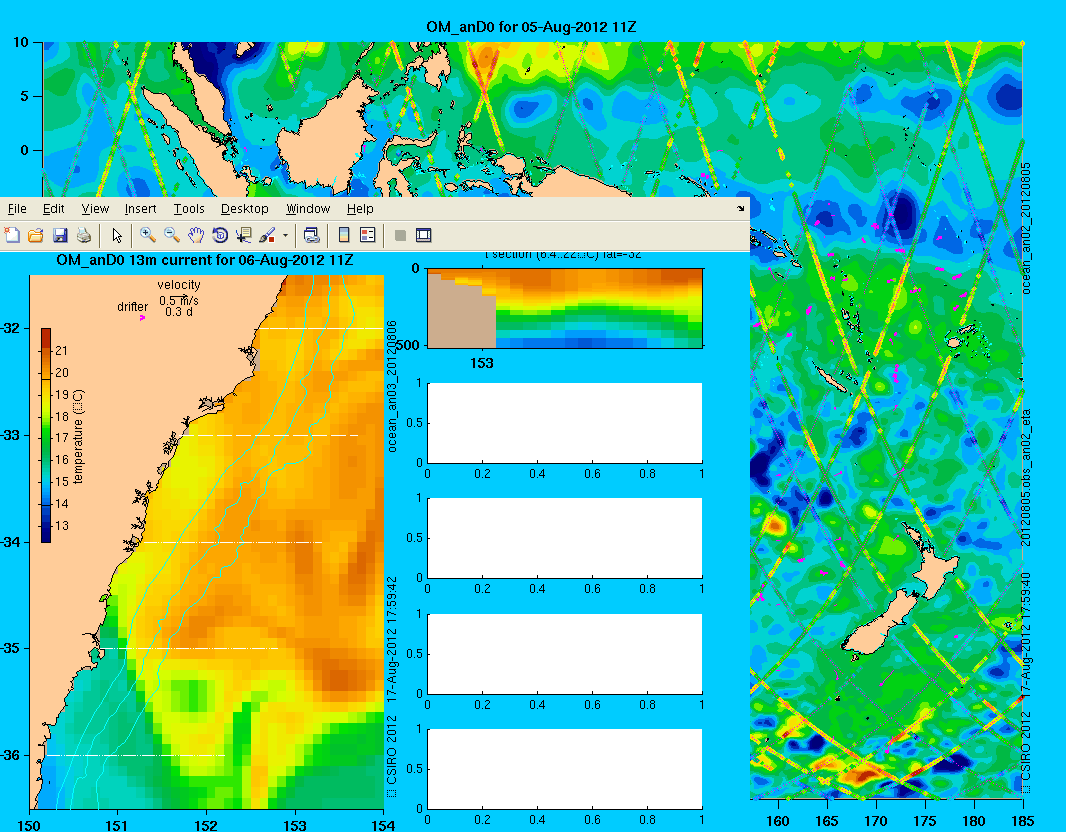Select the Rotate 3D tool

[220, 235]
